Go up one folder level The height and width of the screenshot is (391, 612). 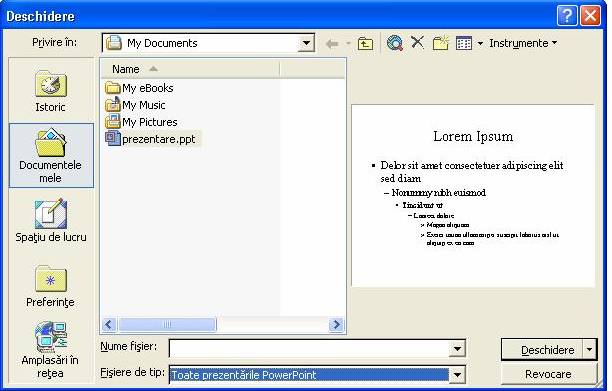pos(365,43)
